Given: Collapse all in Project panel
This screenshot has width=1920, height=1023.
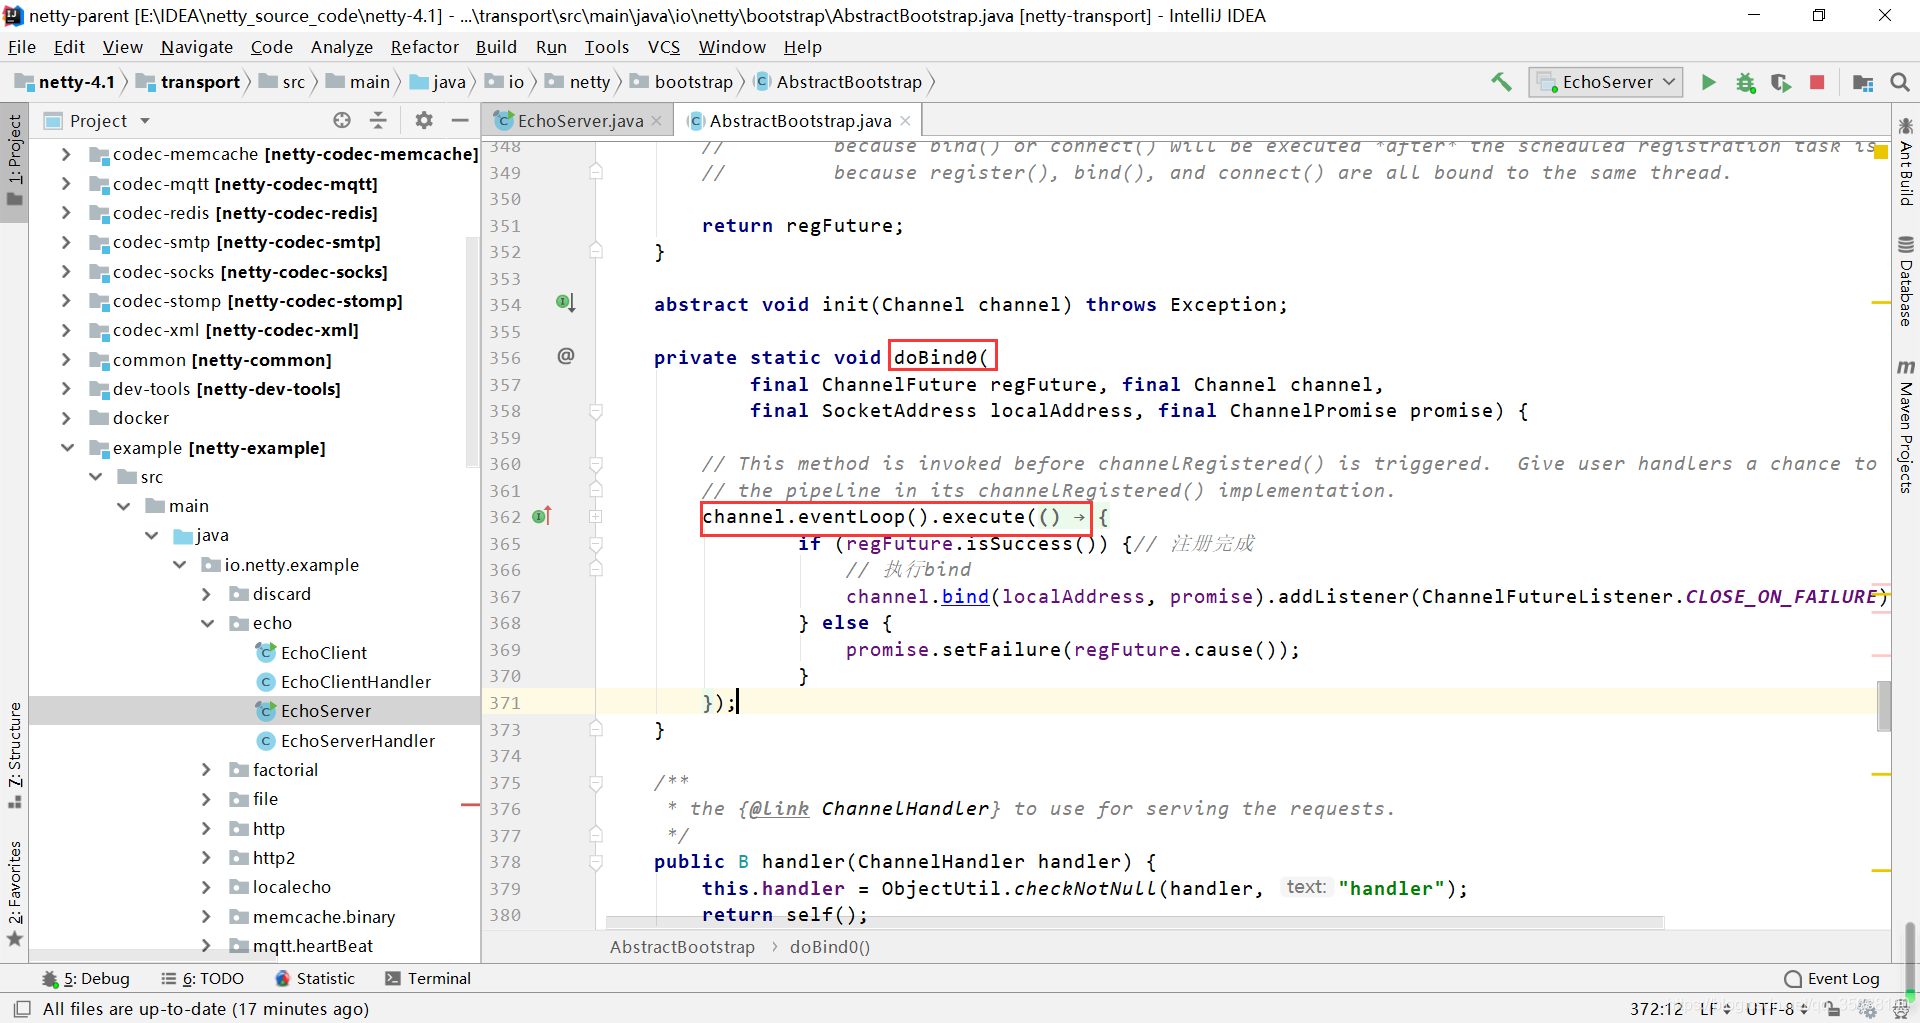Looking at the screenshot, I should click(378, 120).
